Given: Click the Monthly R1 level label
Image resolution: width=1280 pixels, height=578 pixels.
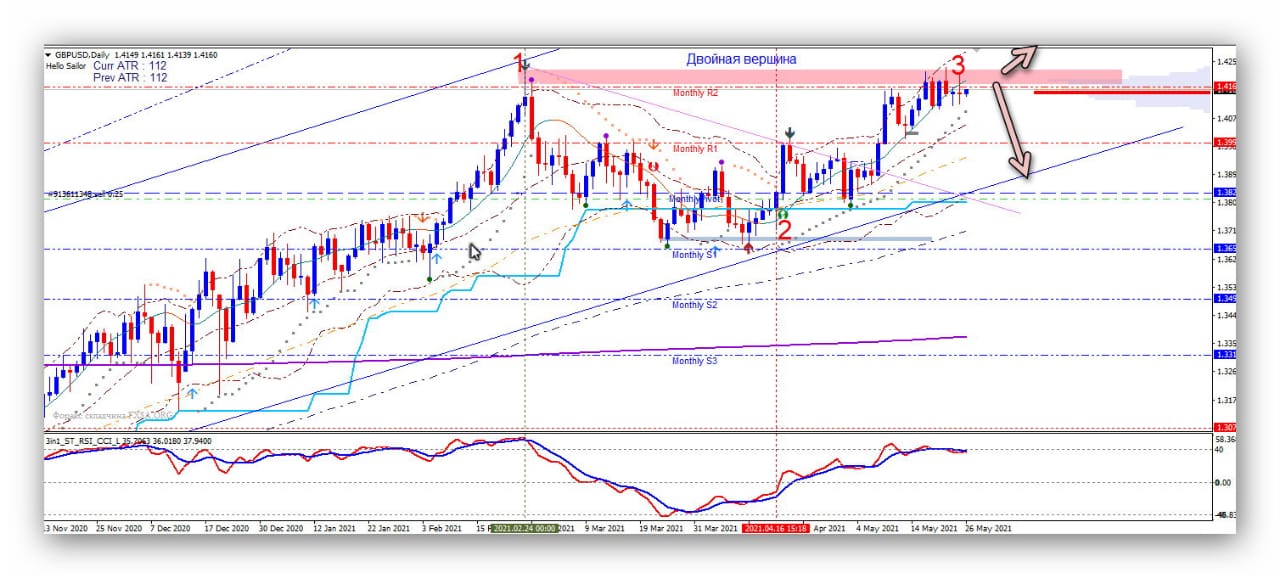Looking at the screenshot, I should 695,149.
